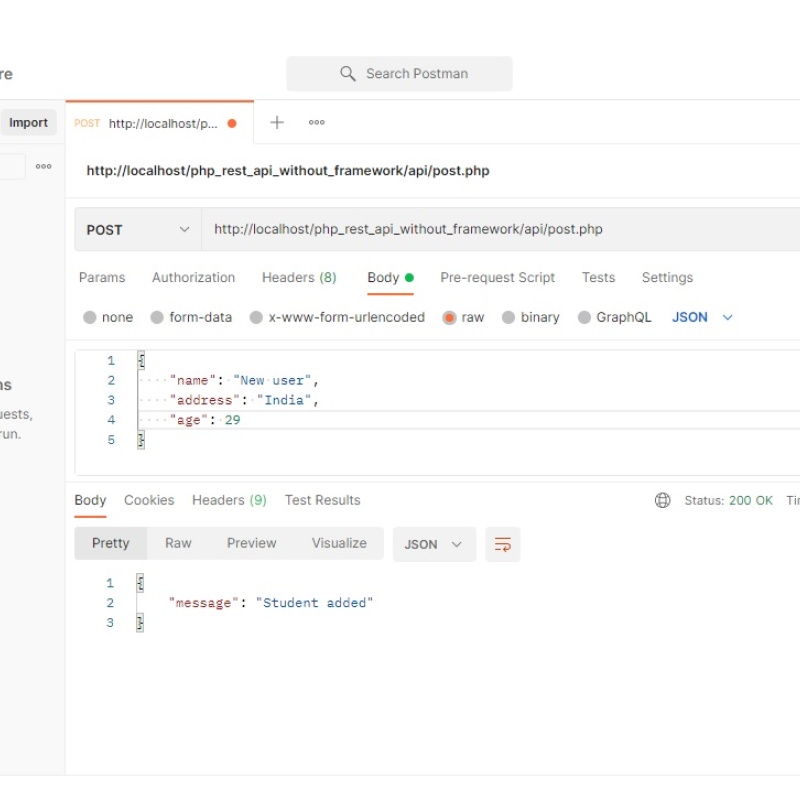
Task: Choose the binary body radio option
Action: pyautogui.click(x=508, y=317)
